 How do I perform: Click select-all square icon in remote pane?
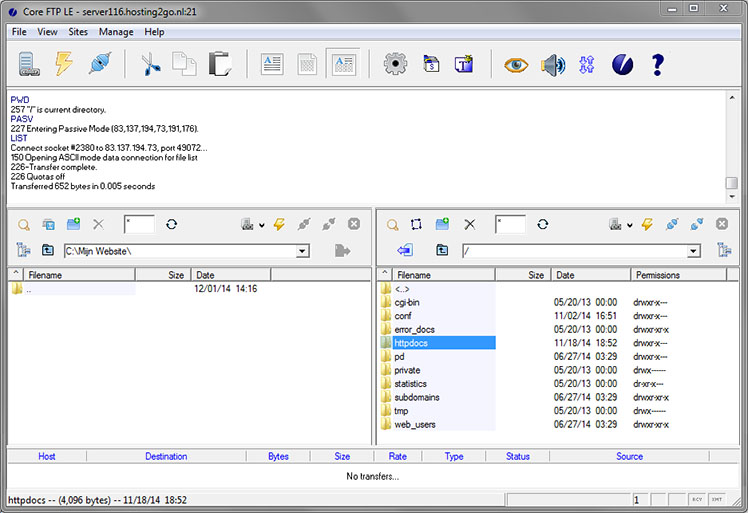pos(416,224)
